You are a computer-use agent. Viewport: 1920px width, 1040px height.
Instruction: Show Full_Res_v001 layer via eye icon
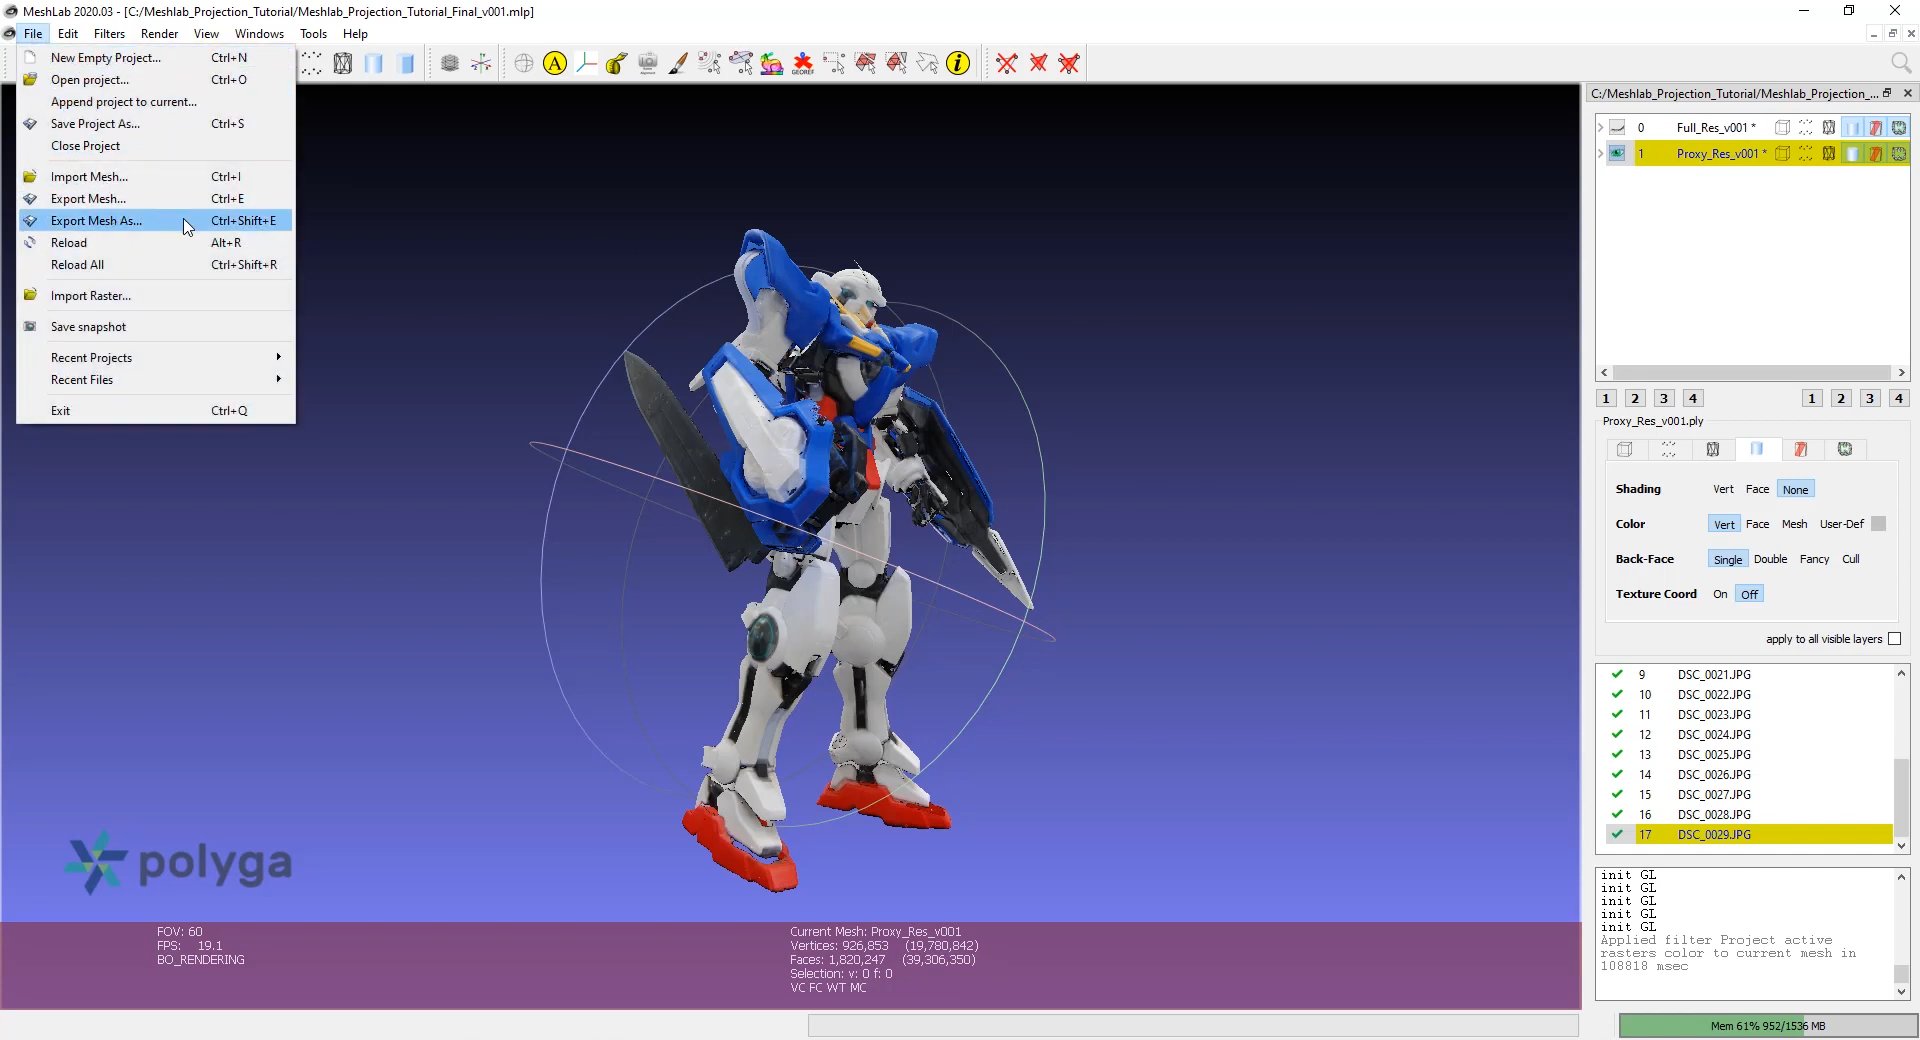tap(1617, 128)
